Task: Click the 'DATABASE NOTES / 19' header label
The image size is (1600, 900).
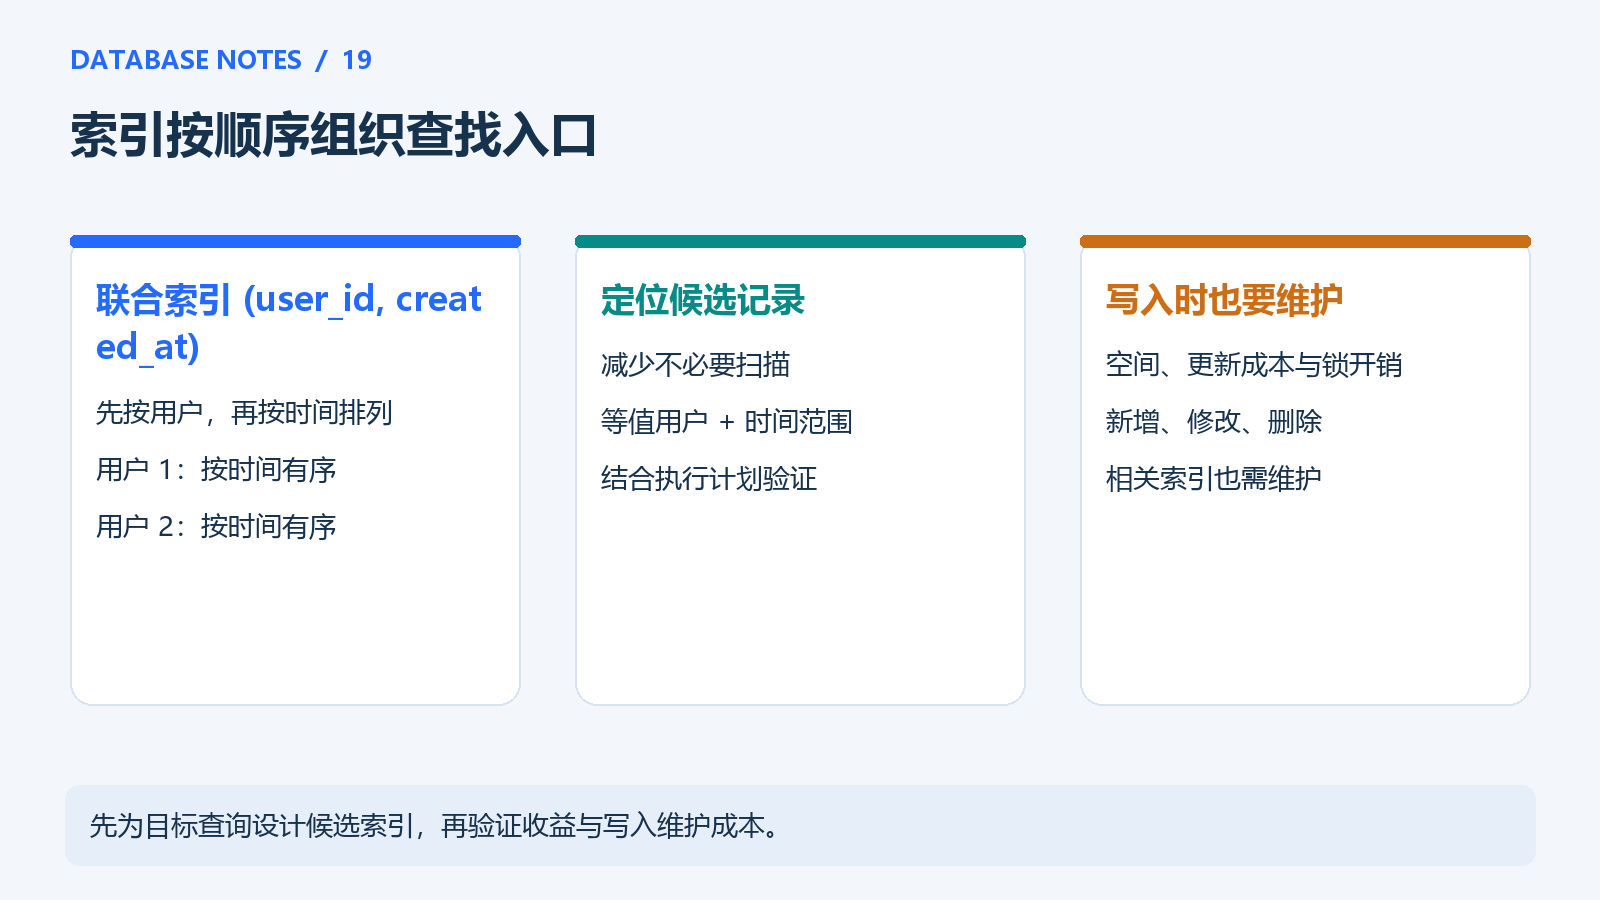Action: point(221,60)
